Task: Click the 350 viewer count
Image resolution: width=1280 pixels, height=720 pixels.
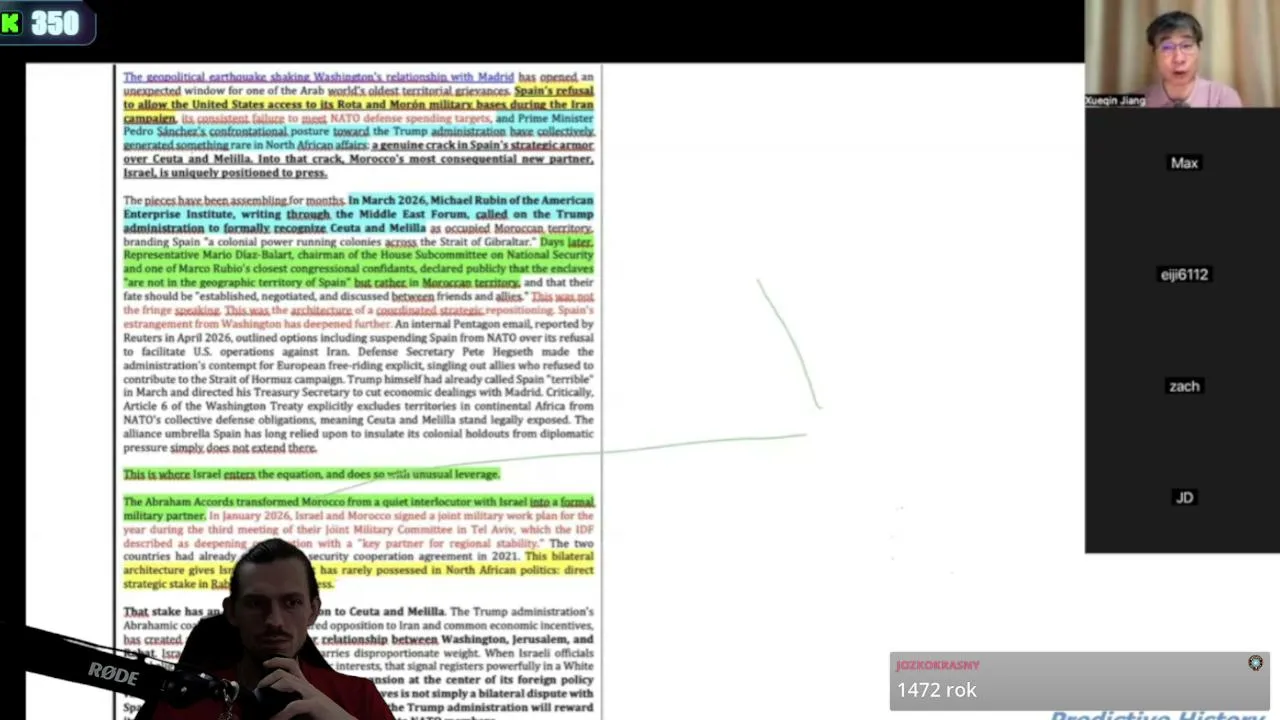Action: point(55,23)
